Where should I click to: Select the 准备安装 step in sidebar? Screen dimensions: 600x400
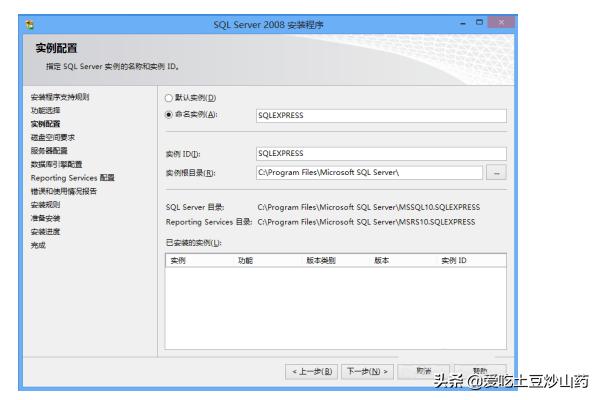coord(46,218)
